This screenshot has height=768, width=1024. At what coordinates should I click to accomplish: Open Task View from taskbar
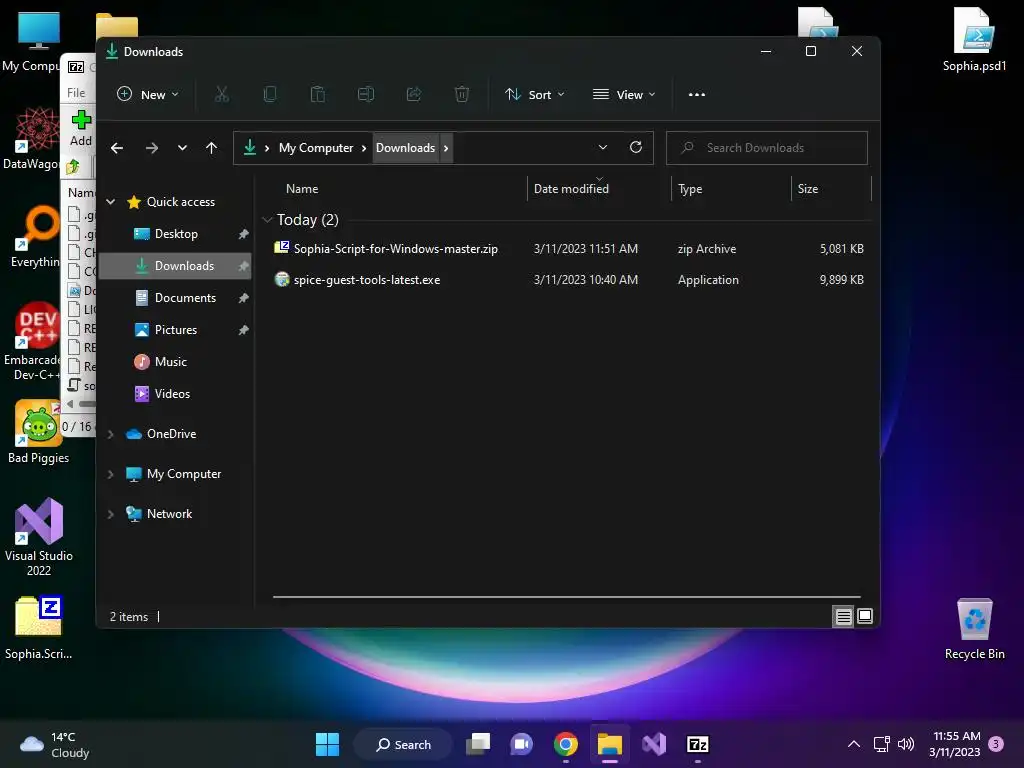point(478,744)
